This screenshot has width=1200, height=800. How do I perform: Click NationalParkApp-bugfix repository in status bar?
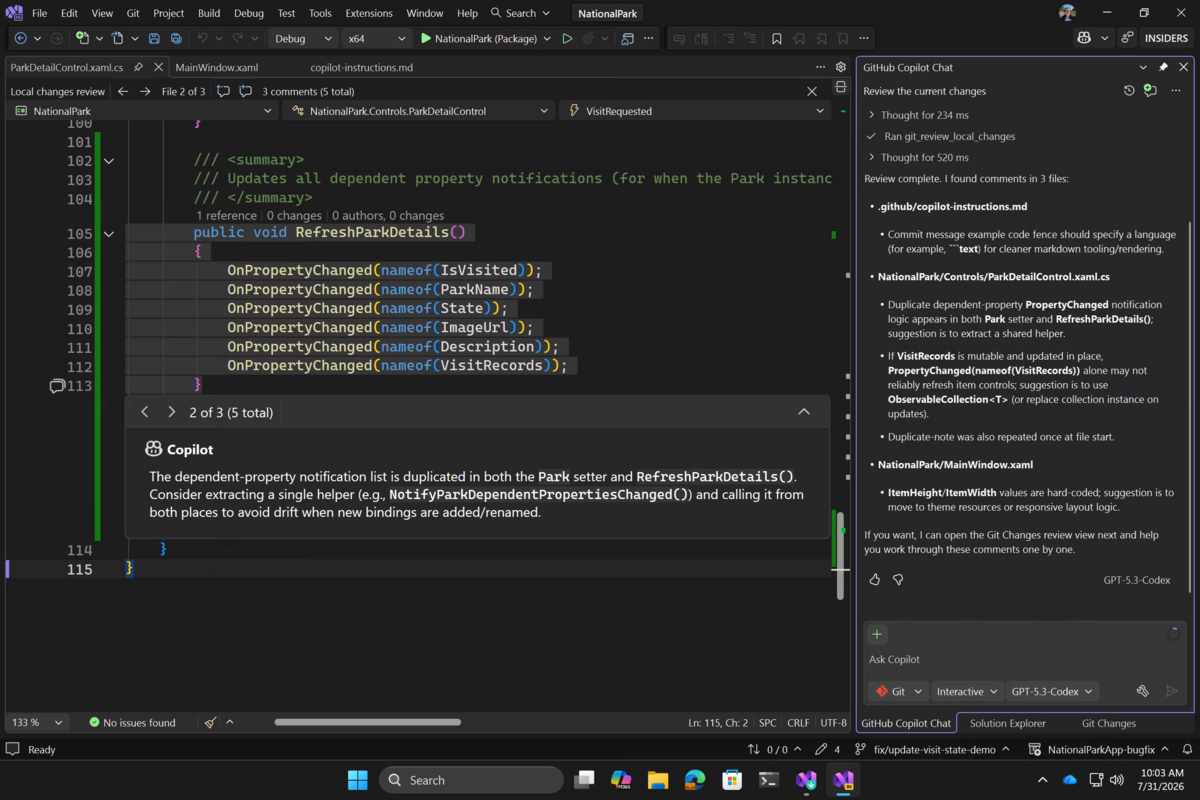click(x=1099, y=749)
